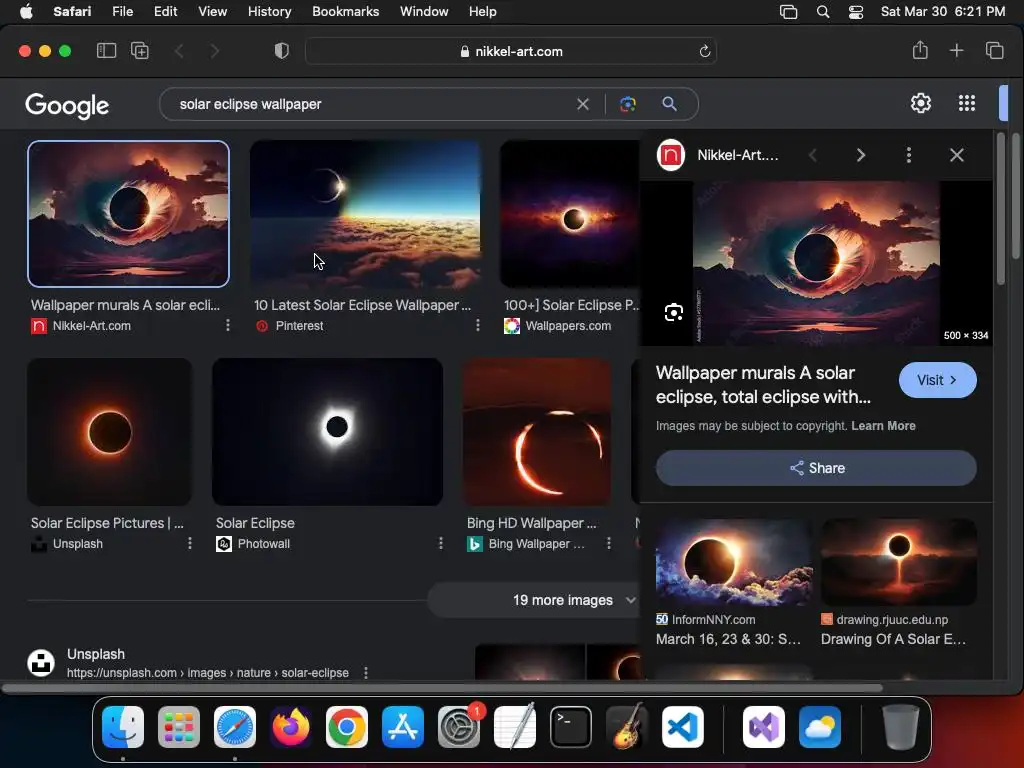Open the Help menu
The width and height of the screenshot is (1024, 768).
point(483,12)
